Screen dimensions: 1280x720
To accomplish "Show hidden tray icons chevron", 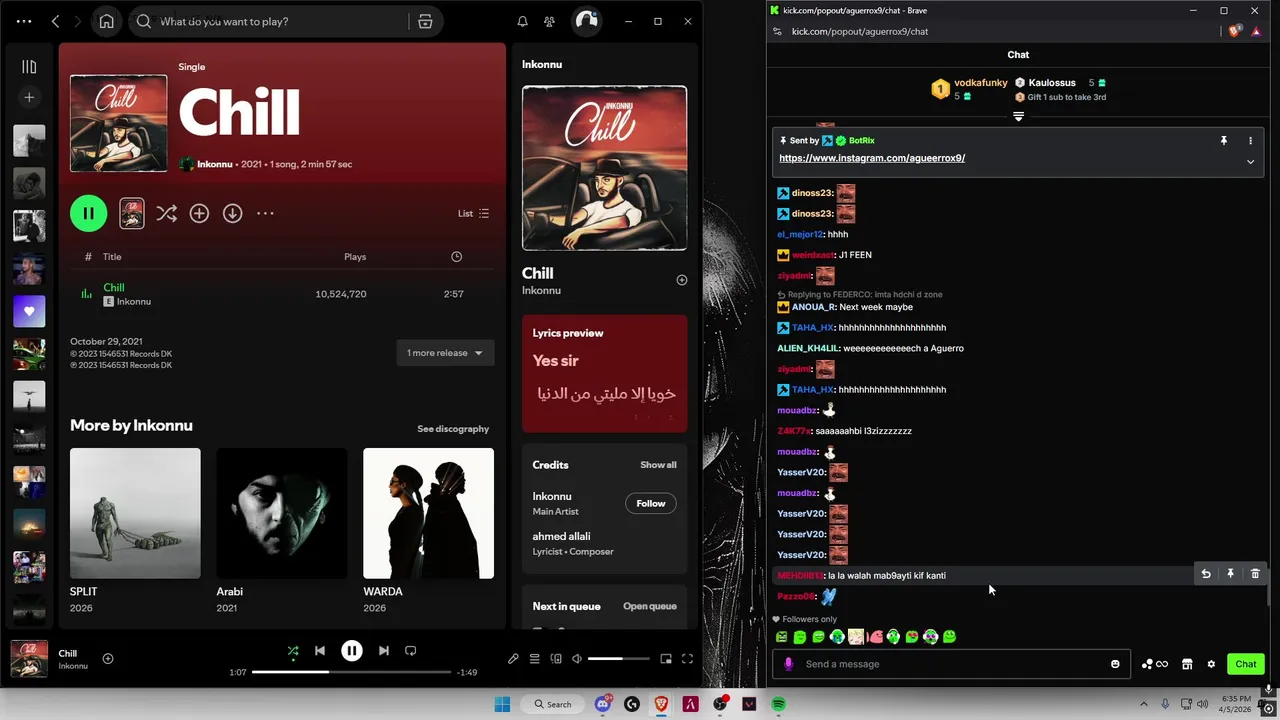I will point(1144,704).
